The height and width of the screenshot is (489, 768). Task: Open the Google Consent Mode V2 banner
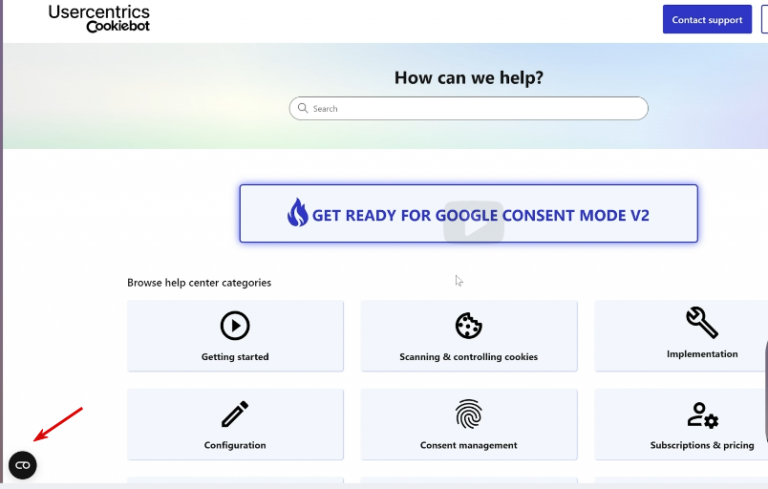[x=468, y=214]
